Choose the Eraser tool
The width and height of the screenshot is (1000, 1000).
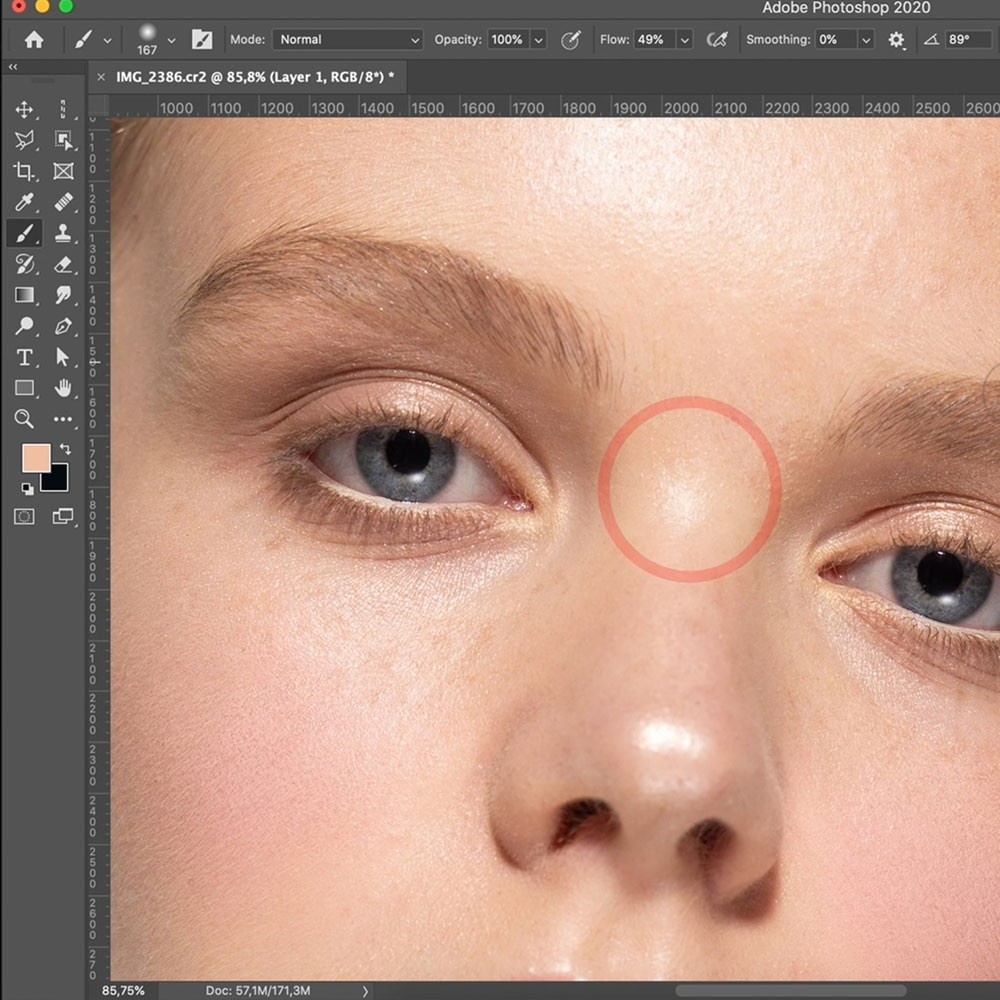click(x=63, y=265)
